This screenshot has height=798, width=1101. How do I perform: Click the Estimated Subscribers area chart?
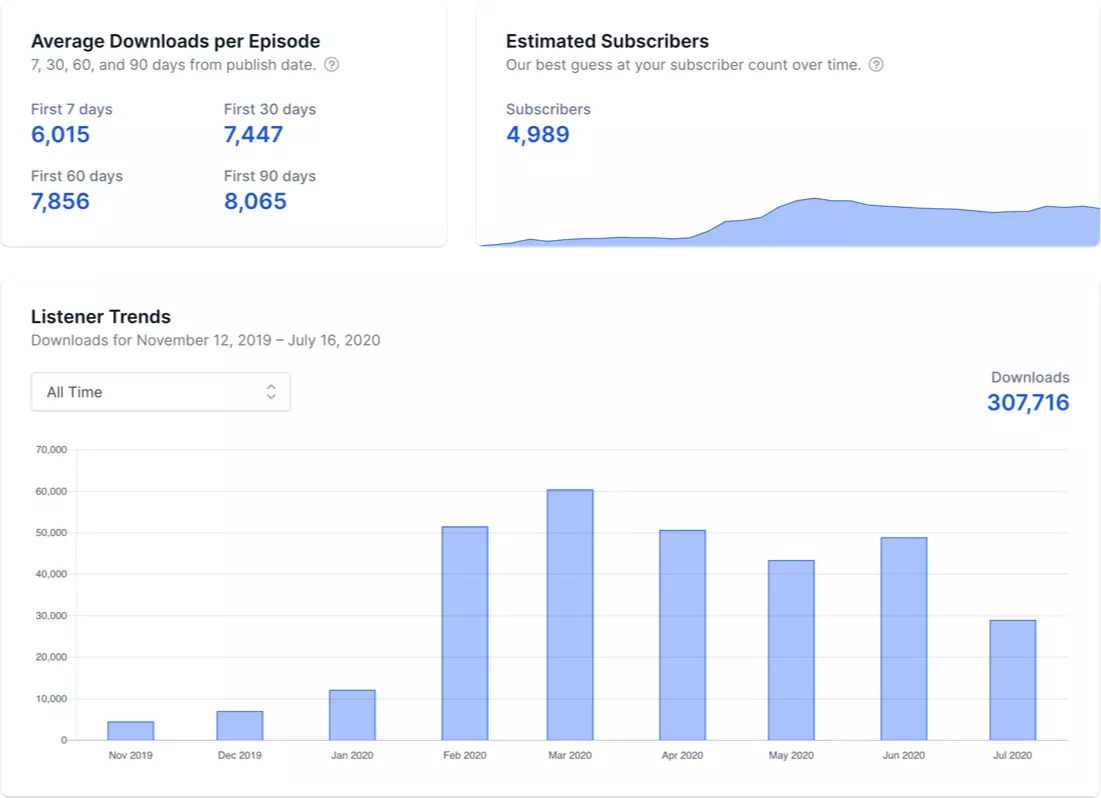pos(800,225)
